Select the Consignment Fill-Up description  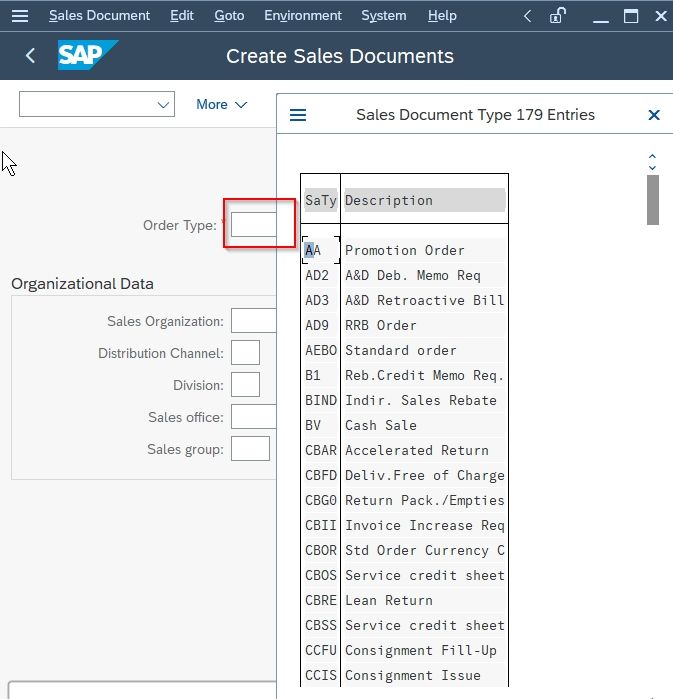421,650
